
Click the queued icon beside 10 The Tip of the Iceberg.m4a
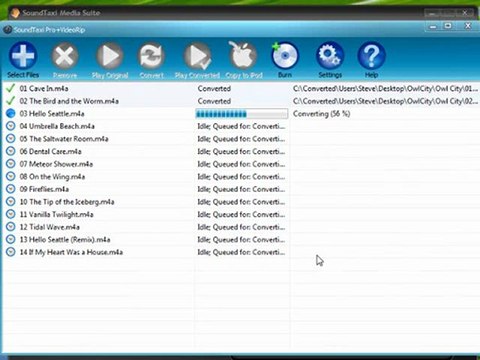coord(11,202)
